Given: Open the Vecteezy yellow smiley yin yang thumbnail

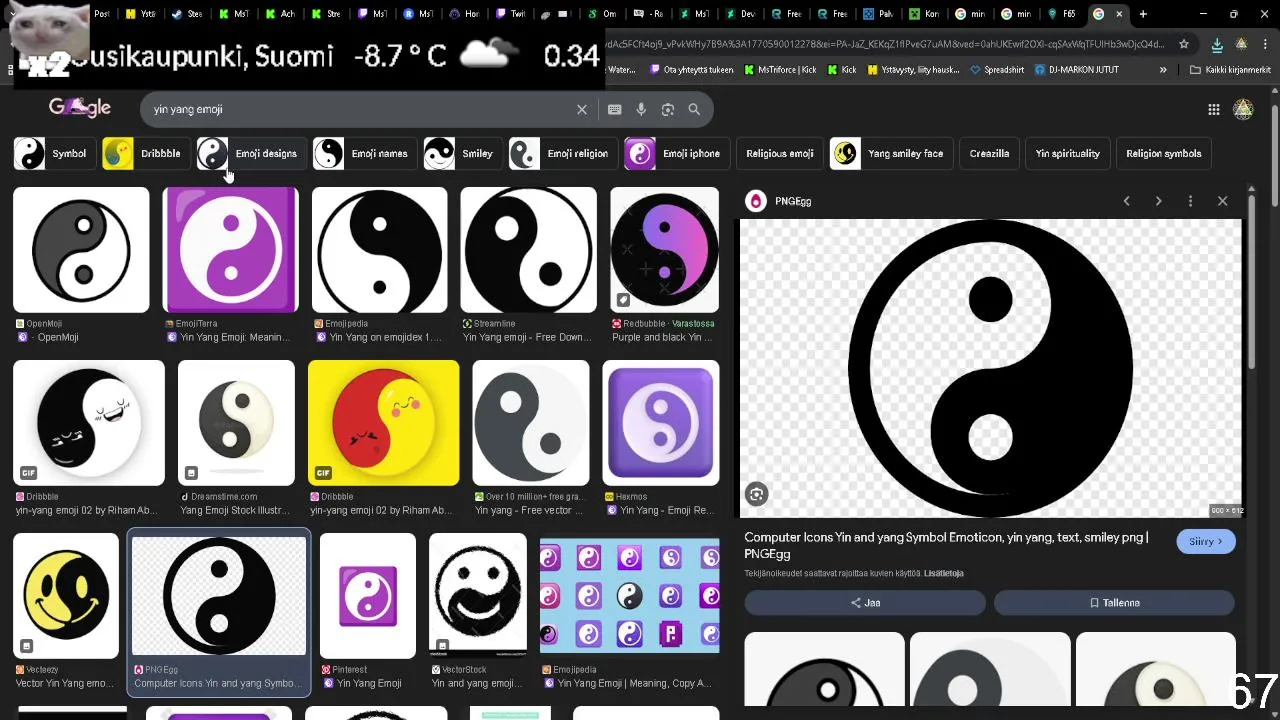Looking at the screenshot, I should click(x=66, y=596).
